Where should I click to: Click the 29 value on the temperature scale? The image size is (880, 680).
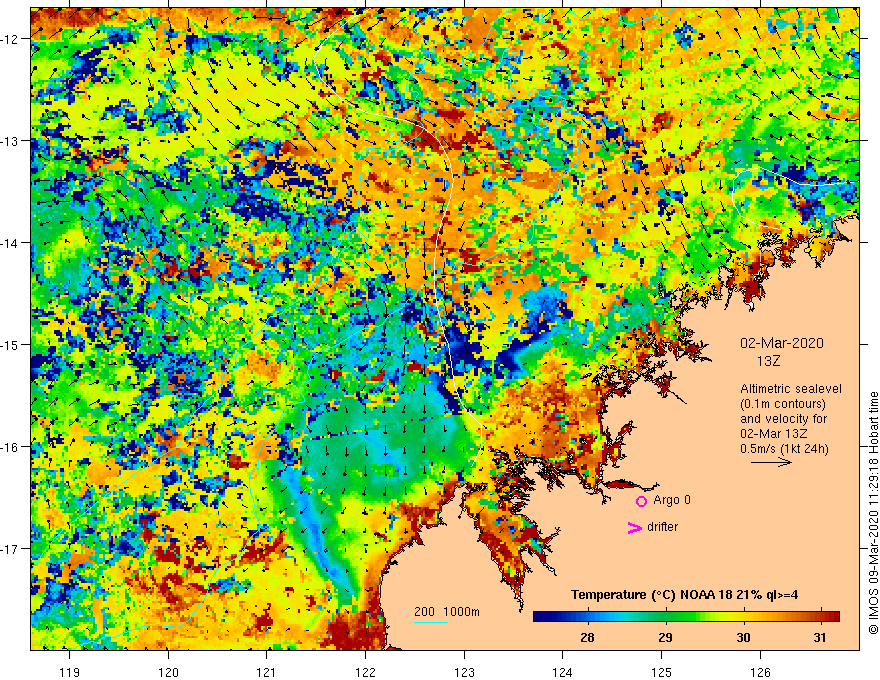(x=665, y=637)
